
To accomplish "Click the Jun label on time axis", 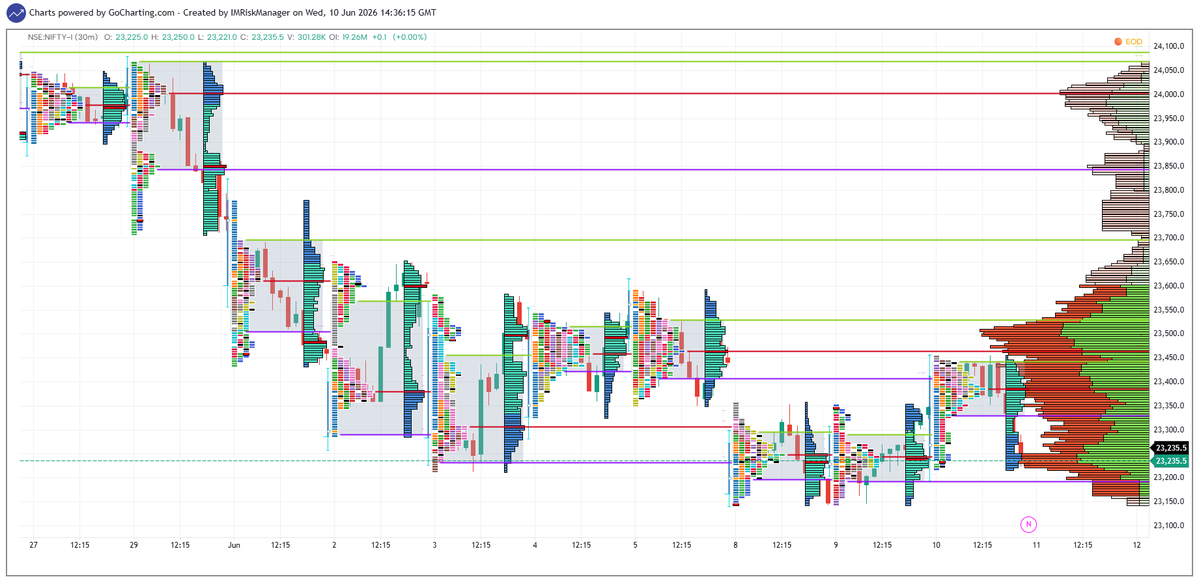I will pos(234,545).
